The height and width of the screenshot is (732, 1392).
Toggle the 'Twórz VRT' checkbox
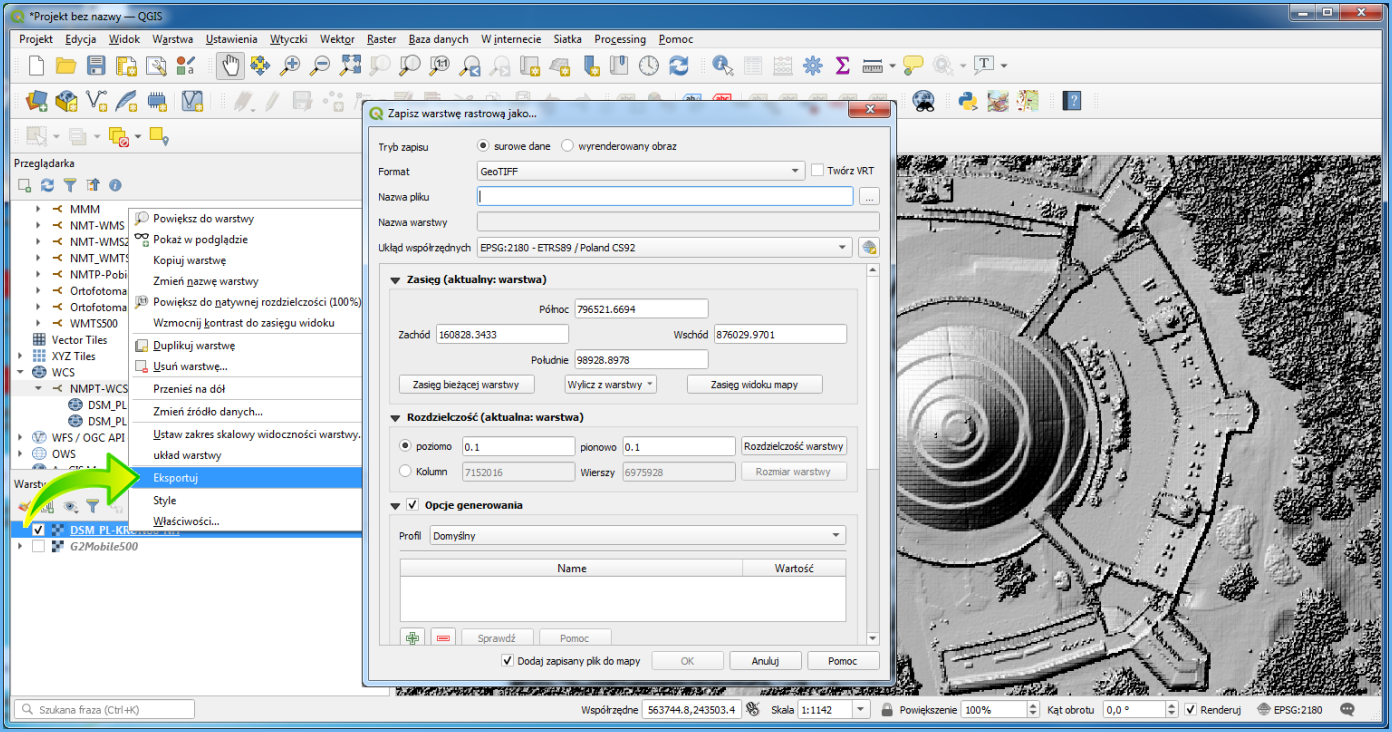pos(817,171)
